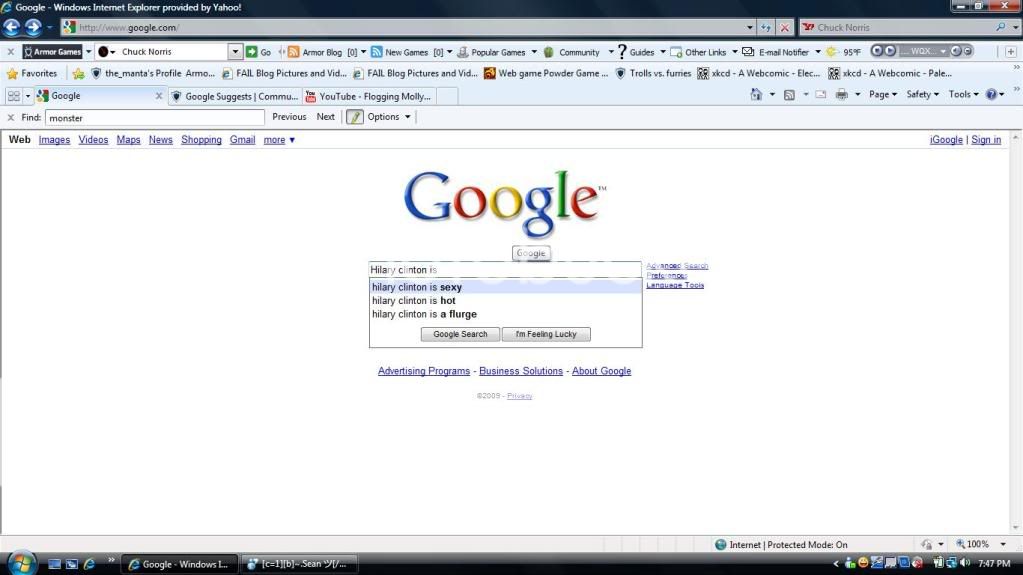Add to Favorites bar star-arrow icon

78,73
